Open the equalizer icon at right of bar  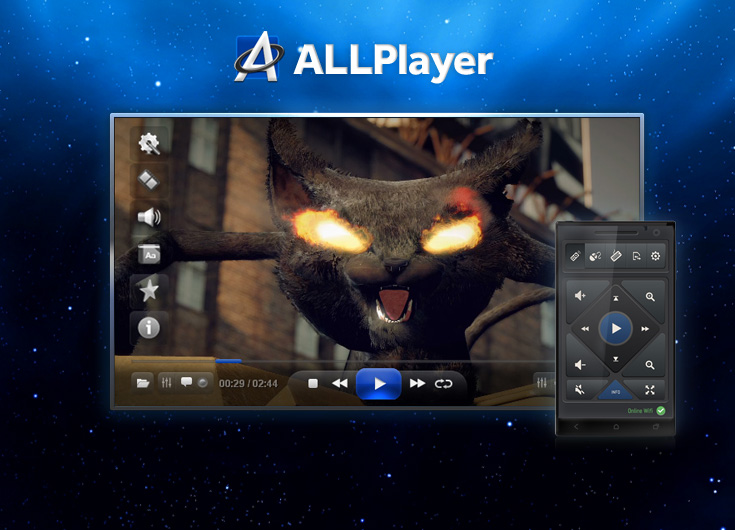click(542, 383)
